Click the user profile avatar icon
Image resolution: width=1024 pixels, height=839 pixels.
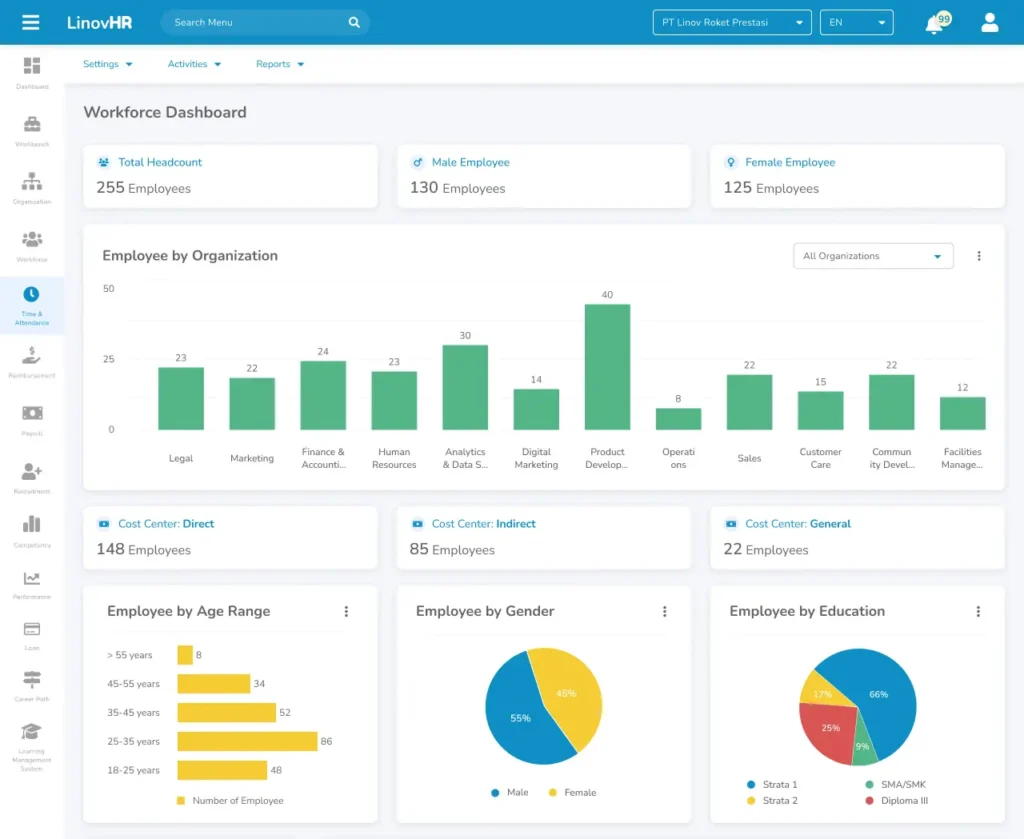click(x=989, y=22)
